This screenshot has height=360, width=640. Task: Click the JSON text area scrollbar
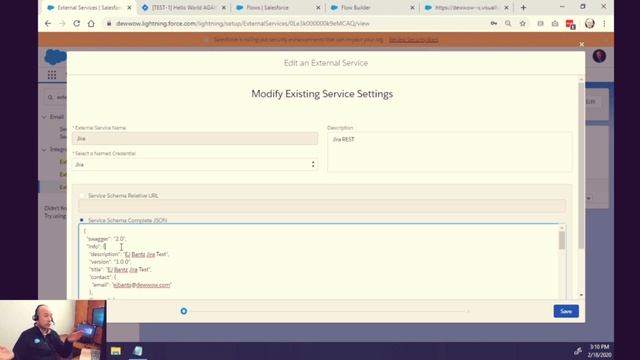click(562, 241)
